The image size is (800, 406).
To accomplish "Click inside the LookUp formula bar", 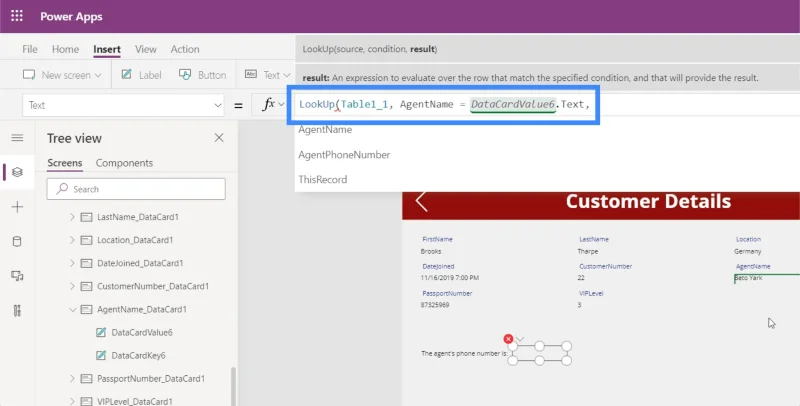I will tap(443, 105).
